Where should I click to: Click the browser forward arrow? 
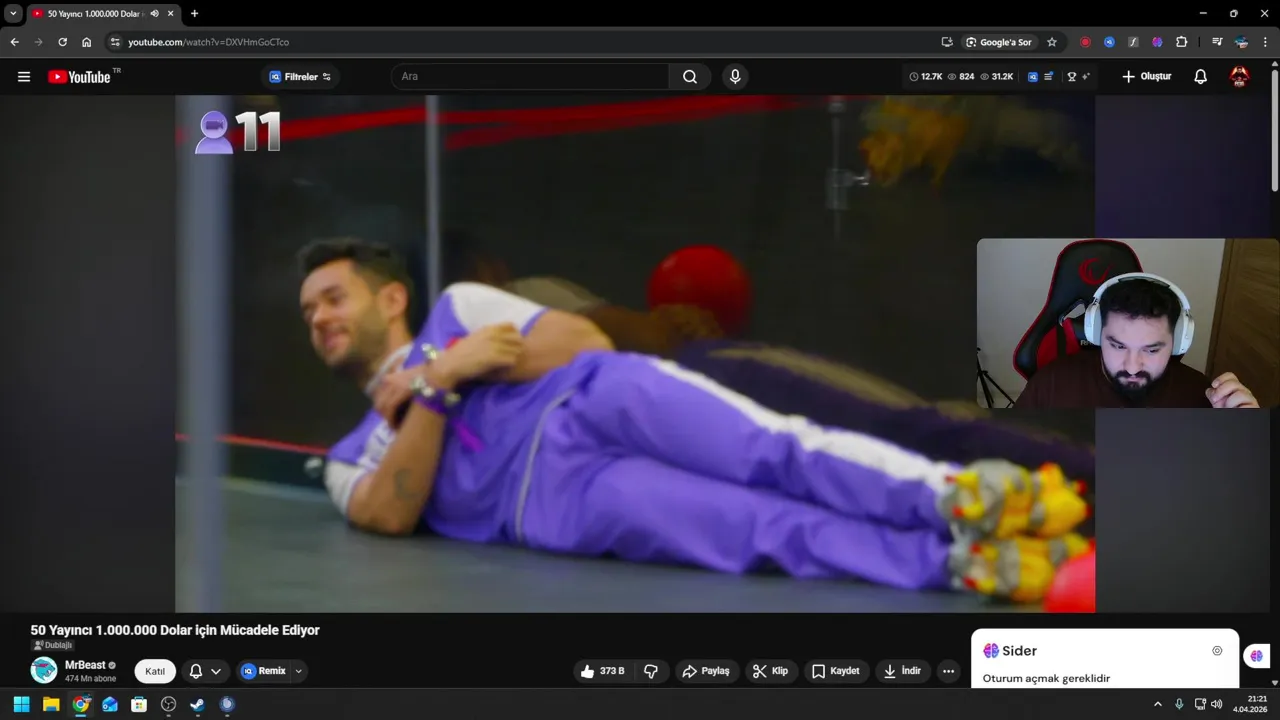pos(38,42)
